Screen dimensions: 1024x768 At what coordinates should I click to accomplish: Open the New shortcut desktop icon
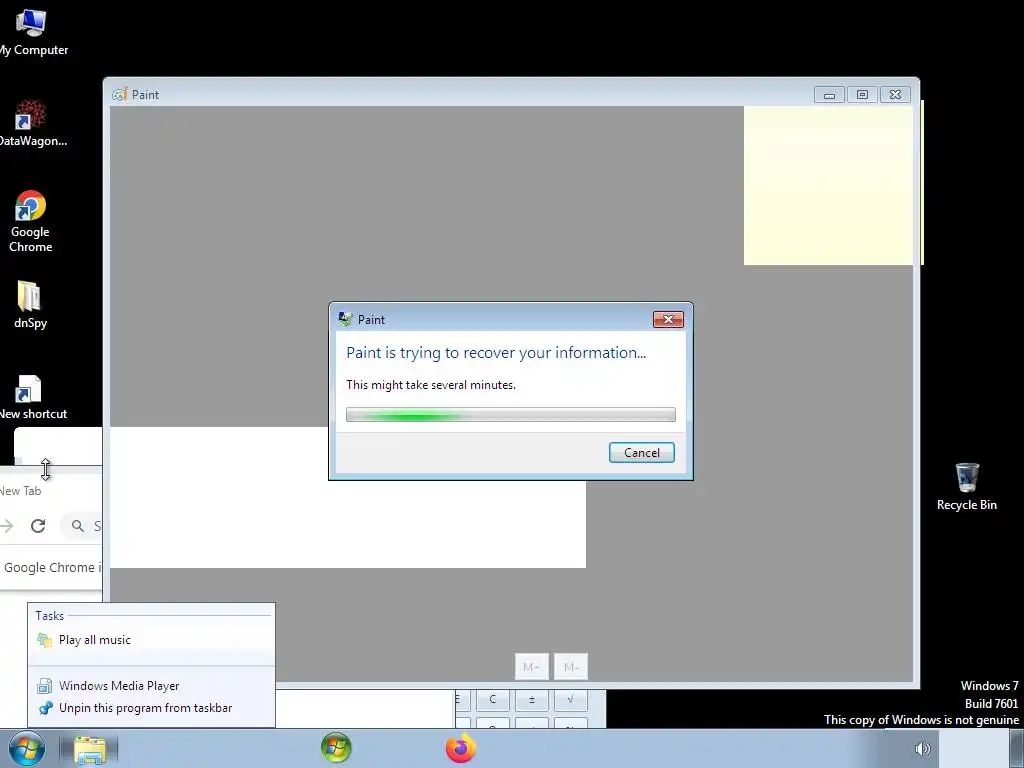click(31, 397)
